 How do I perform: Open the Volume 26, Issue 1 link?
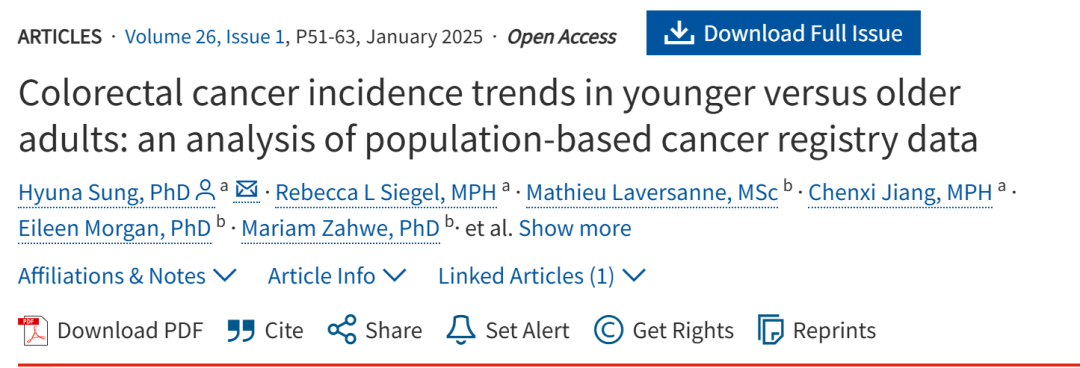coord(205,36)
